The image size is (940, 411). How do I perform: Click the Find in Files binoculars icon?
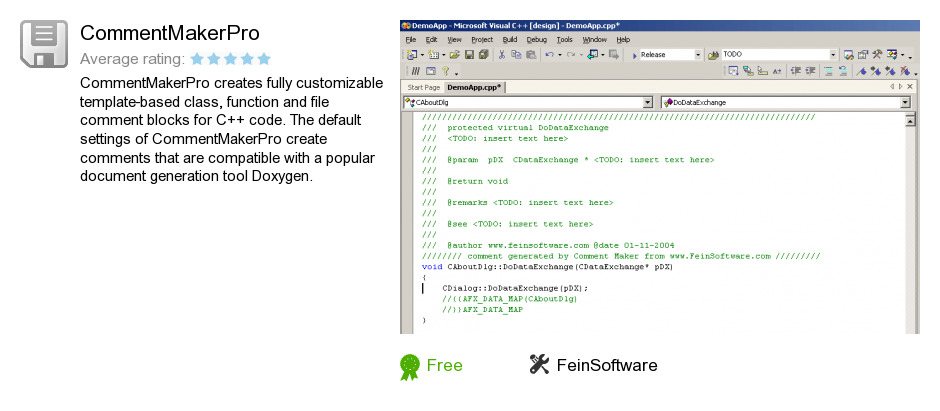click(x=713, y=55)
